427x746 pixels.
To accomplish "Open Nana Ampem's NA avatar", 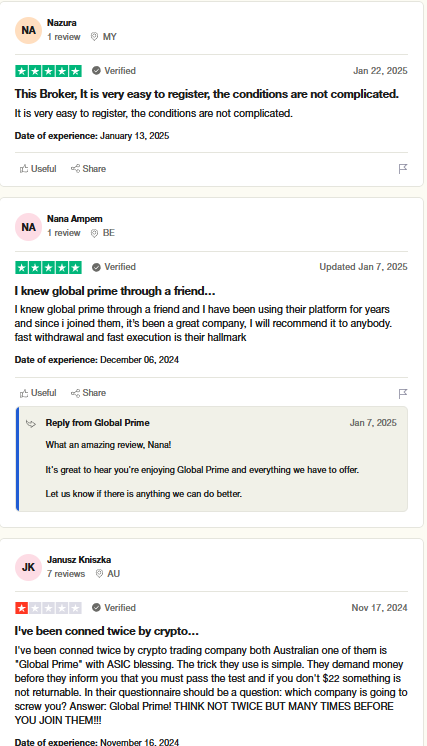I will pos(29,227).
